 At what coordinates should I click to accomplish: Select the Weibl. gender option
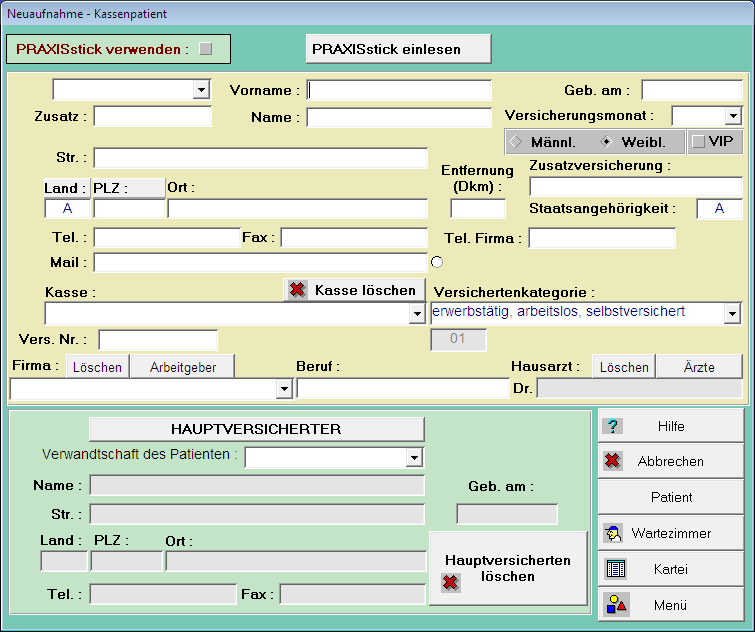coord(606,142)
